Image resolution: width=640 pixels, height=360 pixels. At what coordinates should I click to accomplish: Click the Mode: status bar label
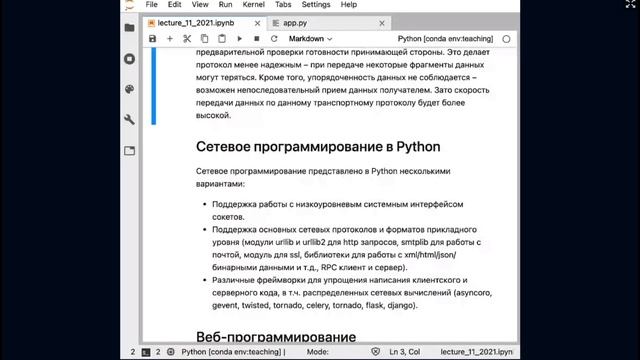coord(318,352)
